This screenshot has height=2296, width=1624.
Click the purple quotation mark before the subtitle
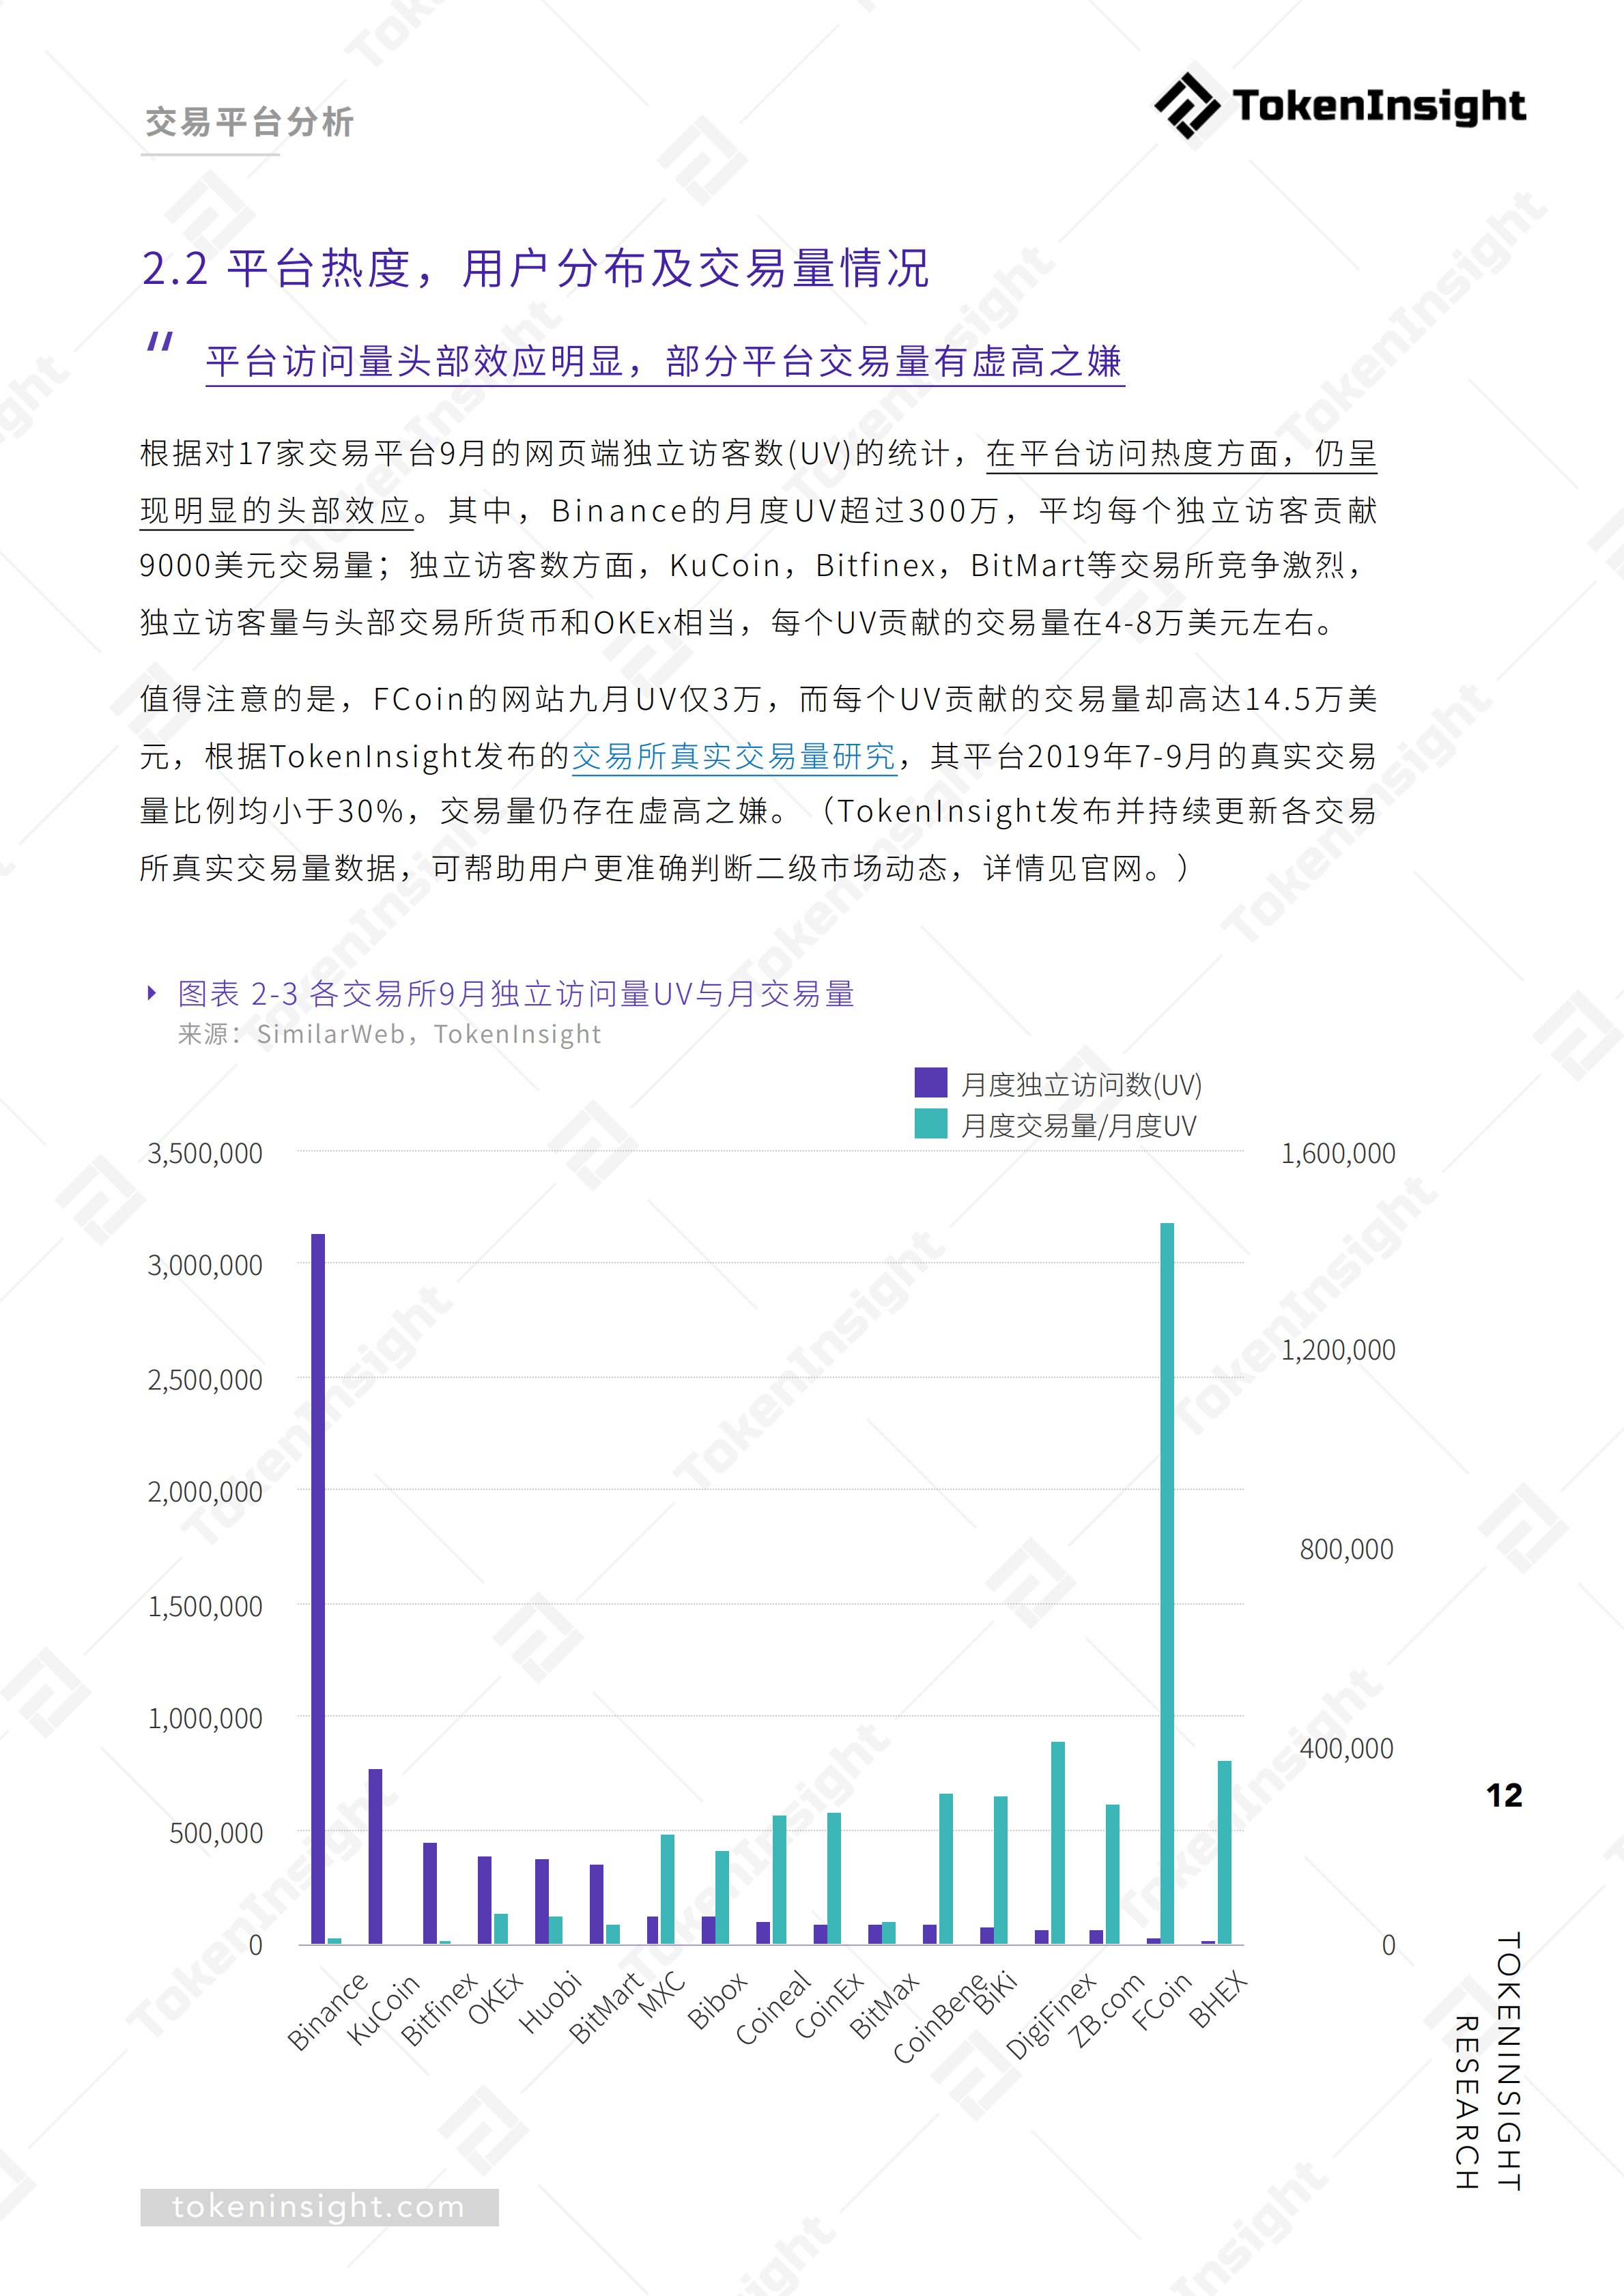click(161, 342)
